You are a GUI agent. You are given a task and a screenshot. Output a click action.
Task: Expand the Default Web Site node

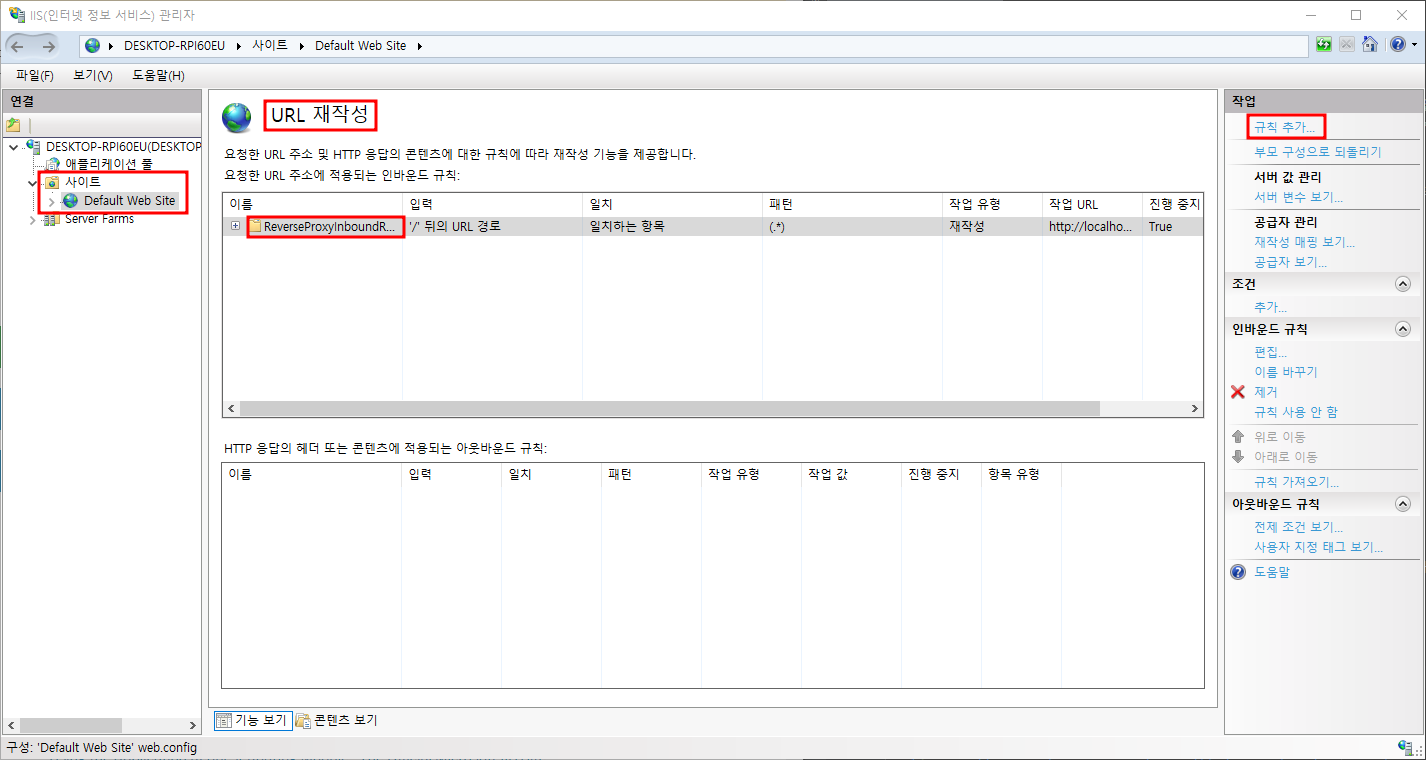52,201
